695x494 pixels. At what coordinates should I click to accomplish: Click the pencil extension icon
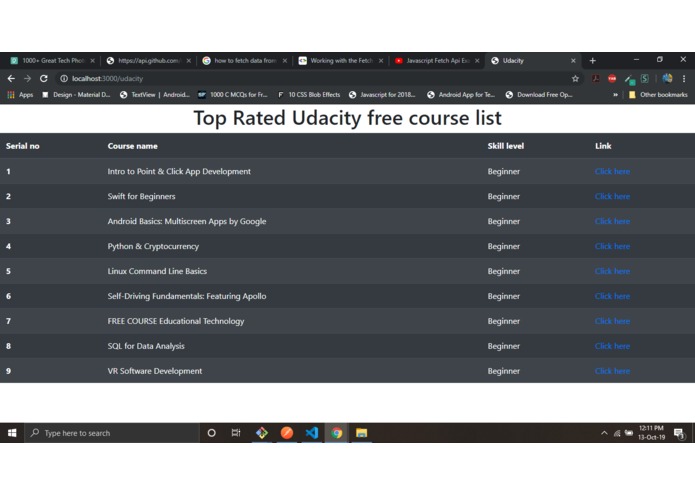point(629,79)
